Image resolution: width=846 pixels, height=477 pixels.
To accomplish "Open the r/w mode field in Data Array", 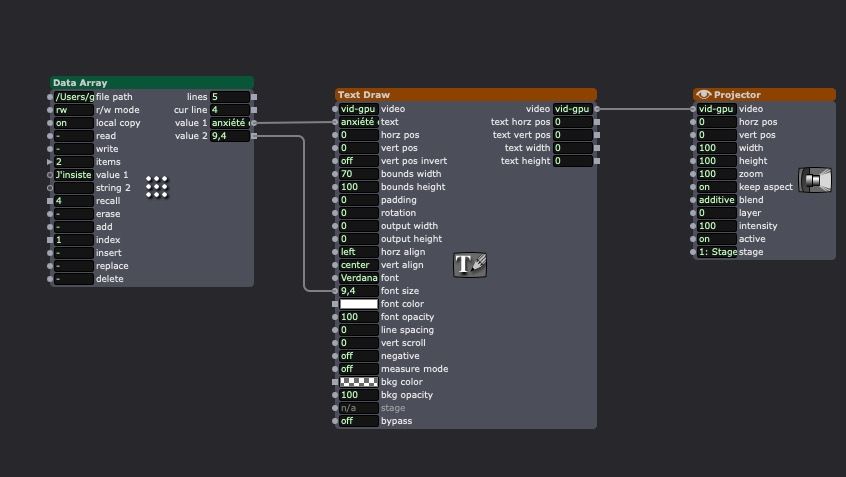I will (73, 110).
